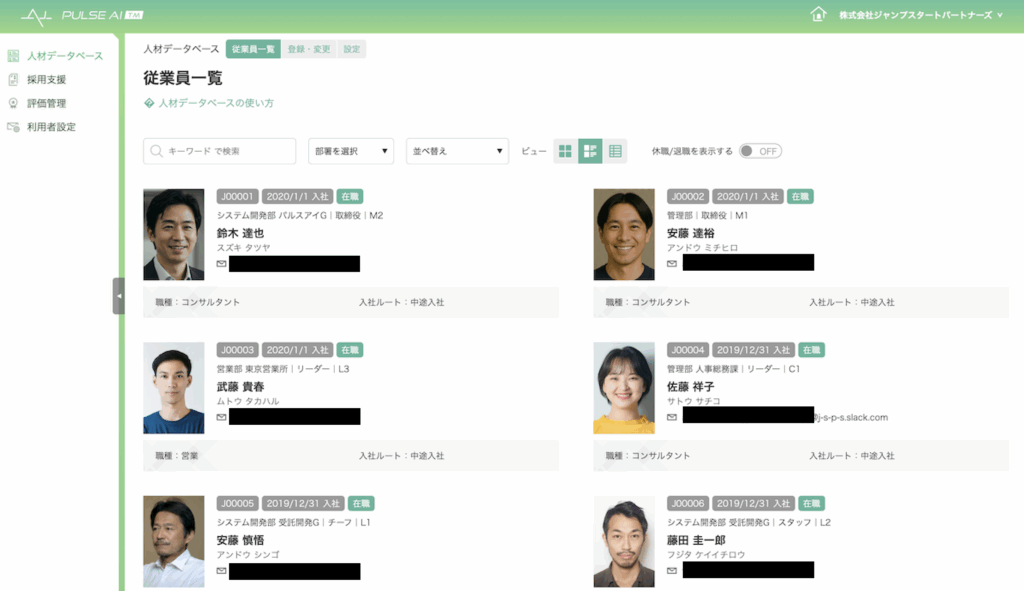Screen dimensions: 1024x591
Task: Open the 部署を選択 dropdown
Action: [x=351, y=151]
